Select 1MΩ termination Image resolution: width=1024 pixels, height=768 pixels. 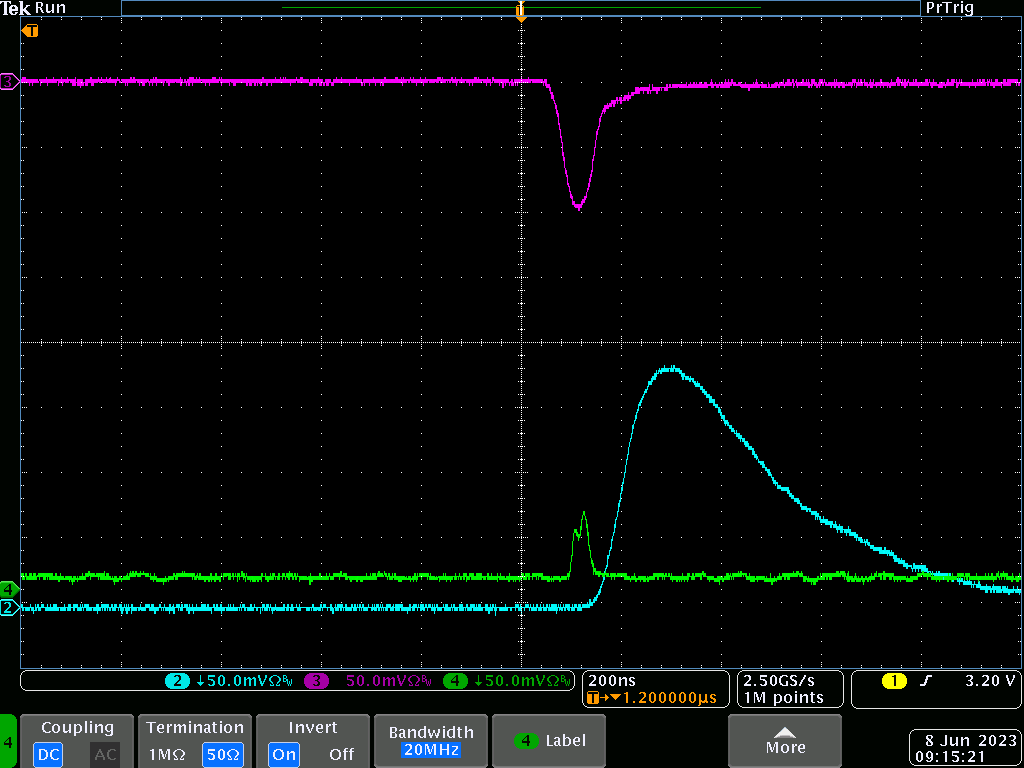click(166, 754)
